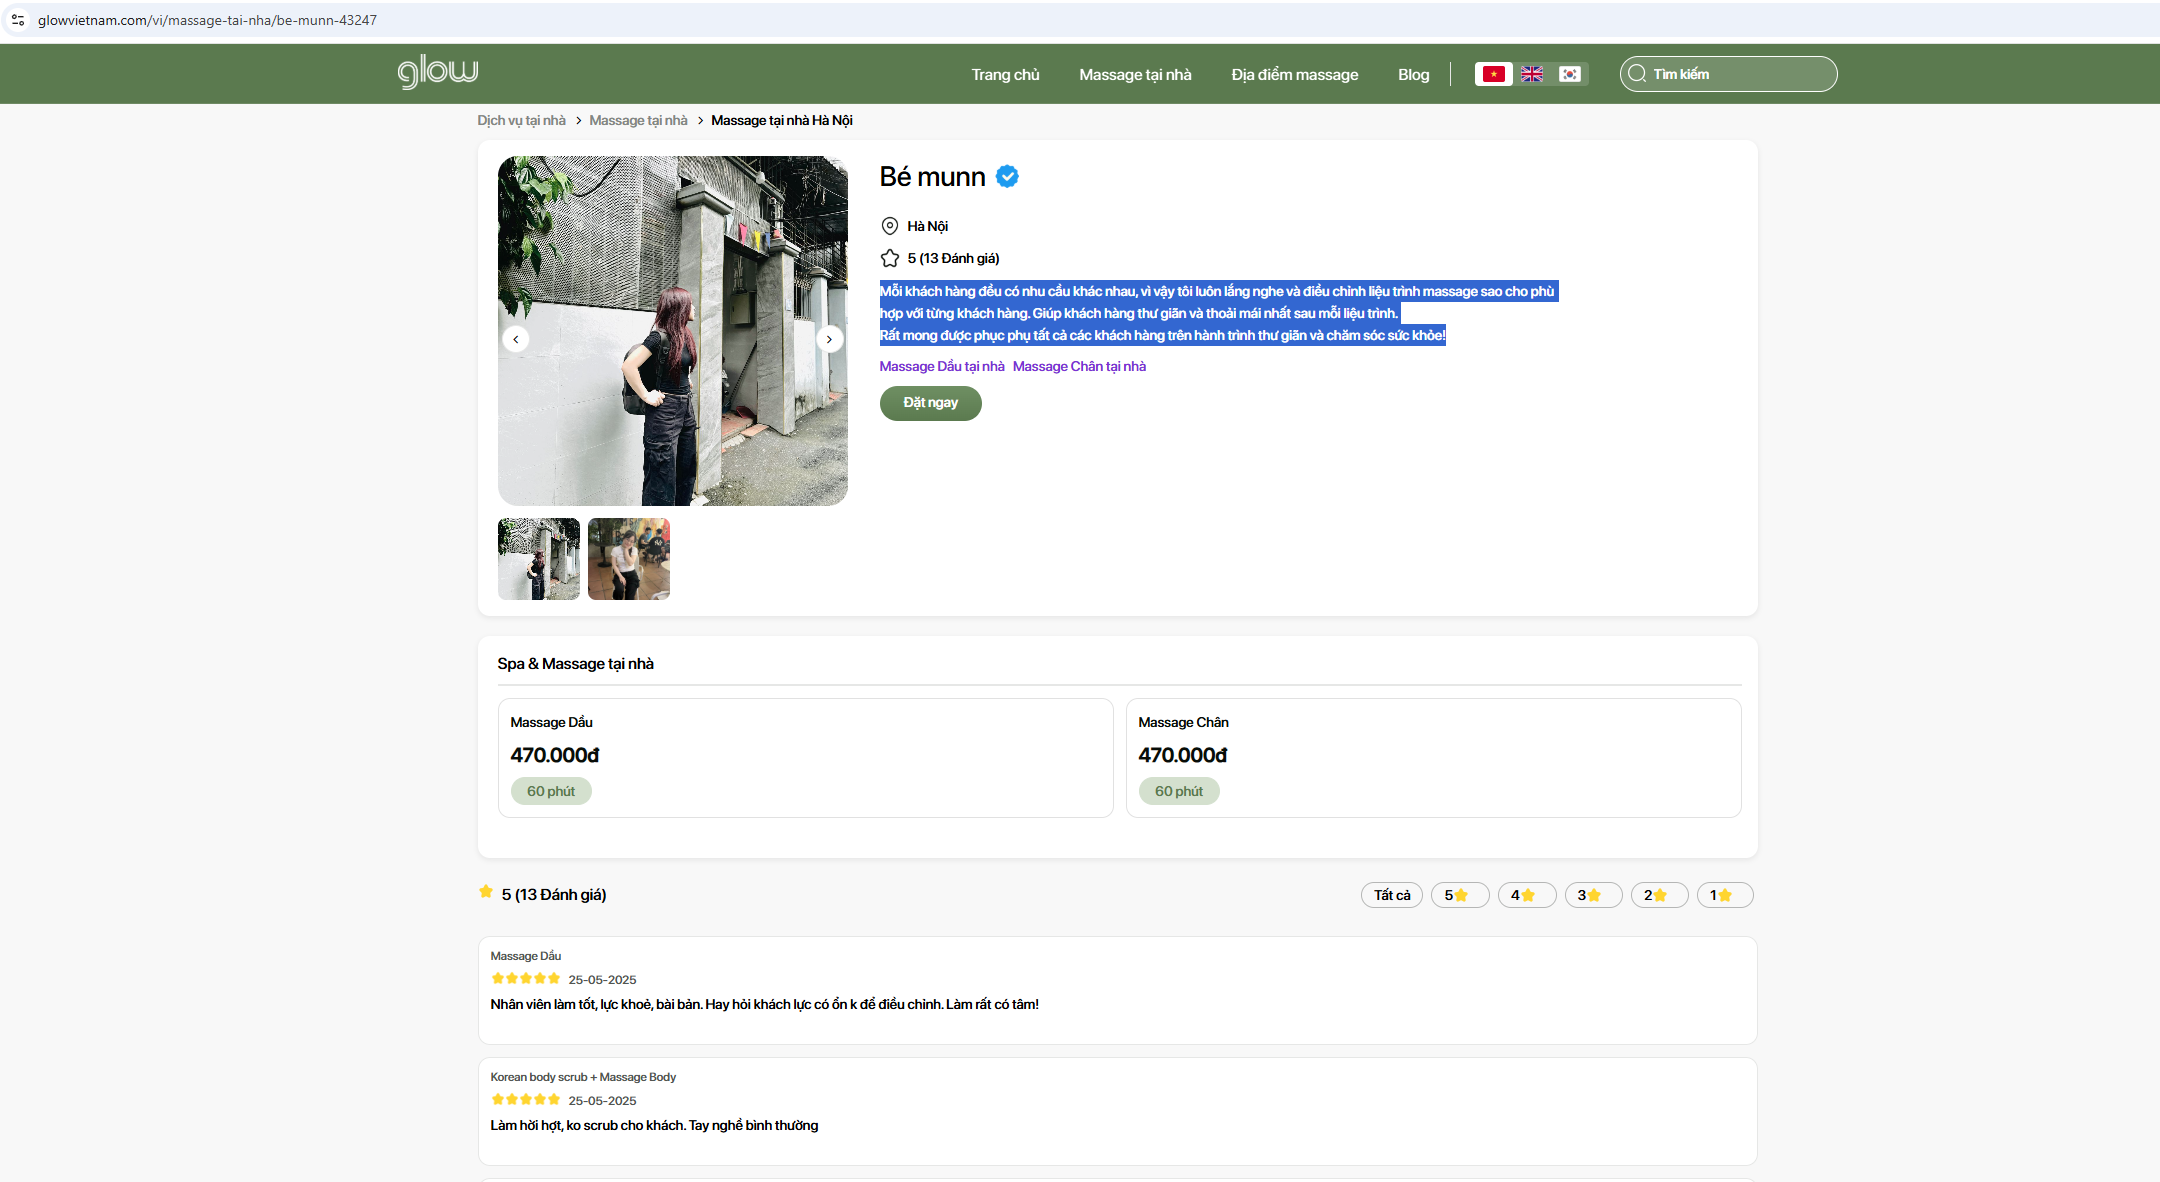Viewport: 2160px width, 1182px height.
Task: Filter reviews by 5 stars
Action: 1459,895
